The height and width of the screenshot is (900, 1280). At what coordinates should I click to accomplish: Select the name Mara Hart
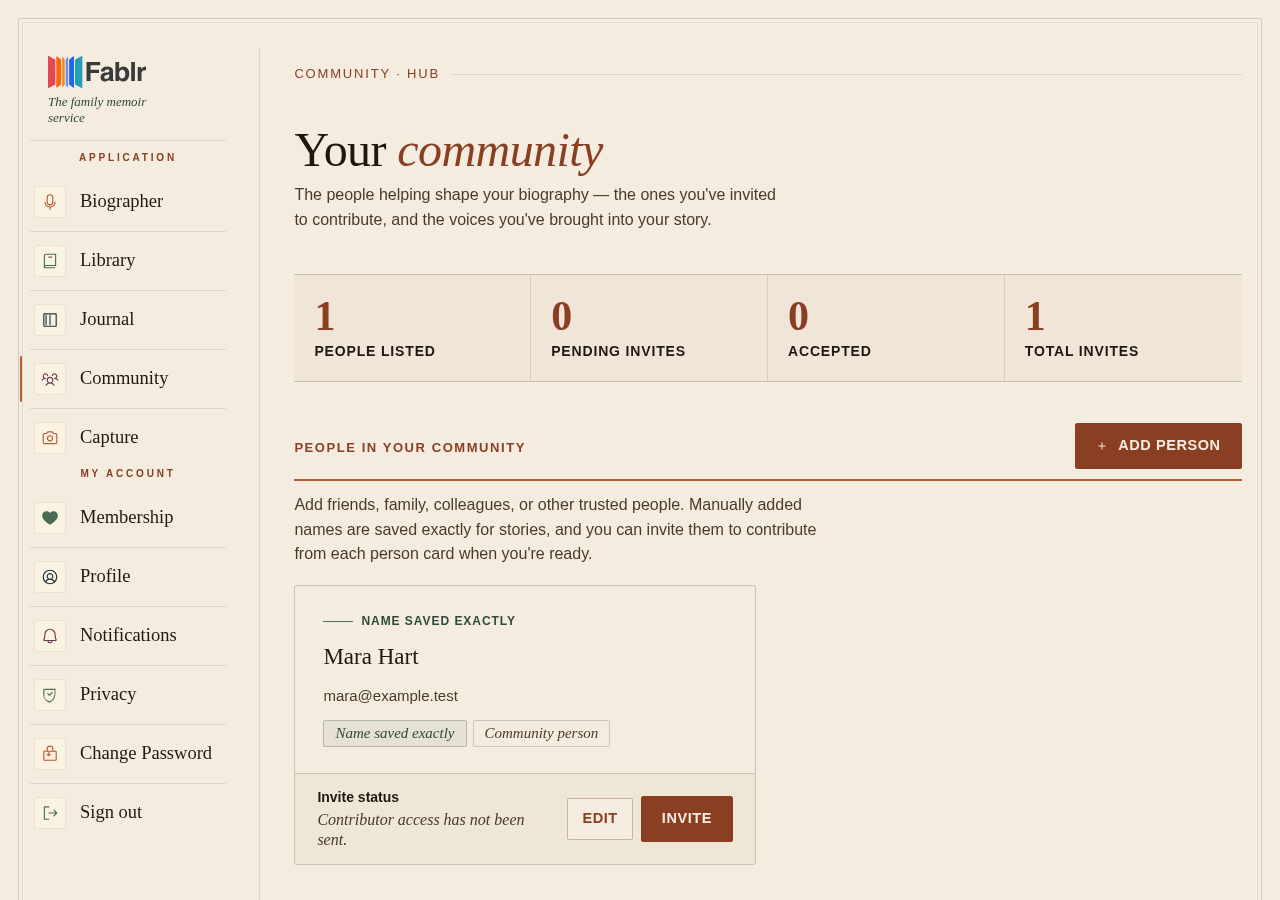click(371, 657)
